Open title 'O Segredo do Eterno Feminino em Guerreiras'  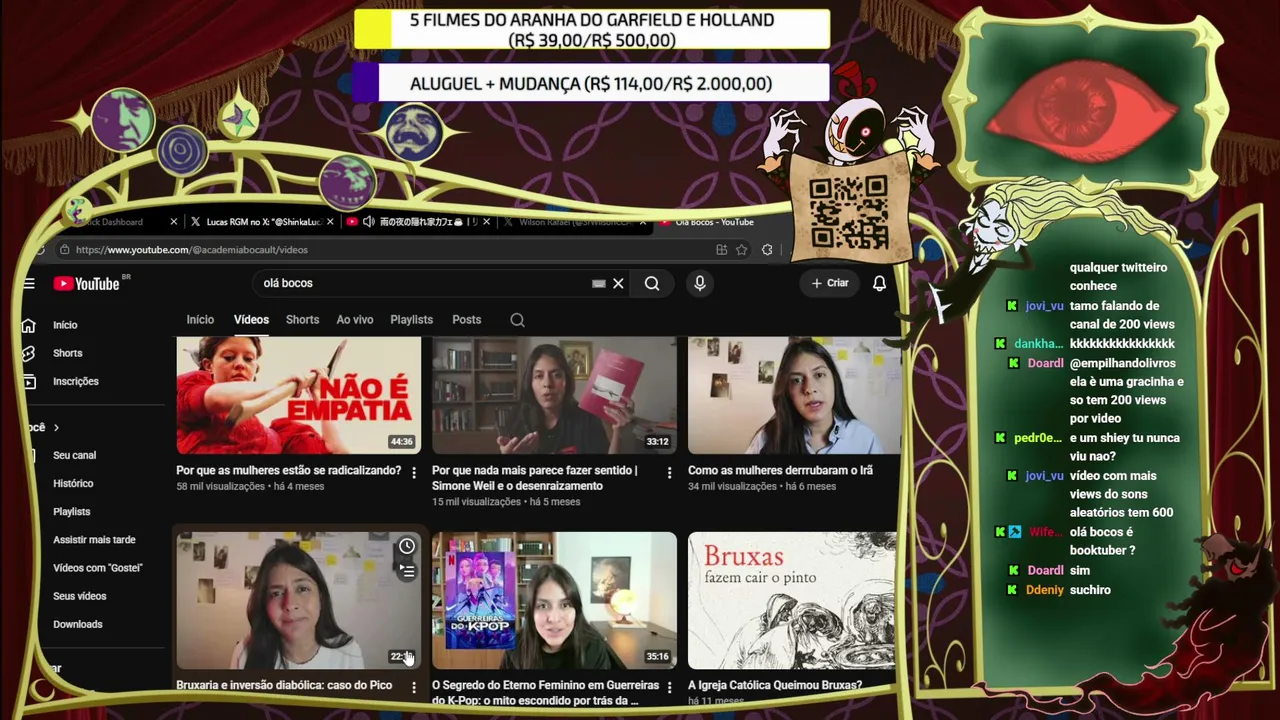[x=546, y=692]
